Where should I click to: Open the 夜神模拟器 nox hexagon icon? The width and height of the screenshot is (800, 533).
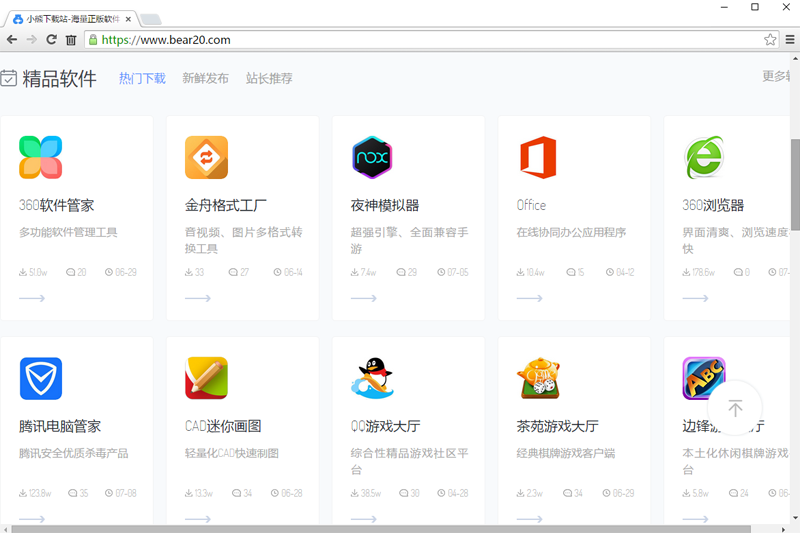(x=372, y=157)
